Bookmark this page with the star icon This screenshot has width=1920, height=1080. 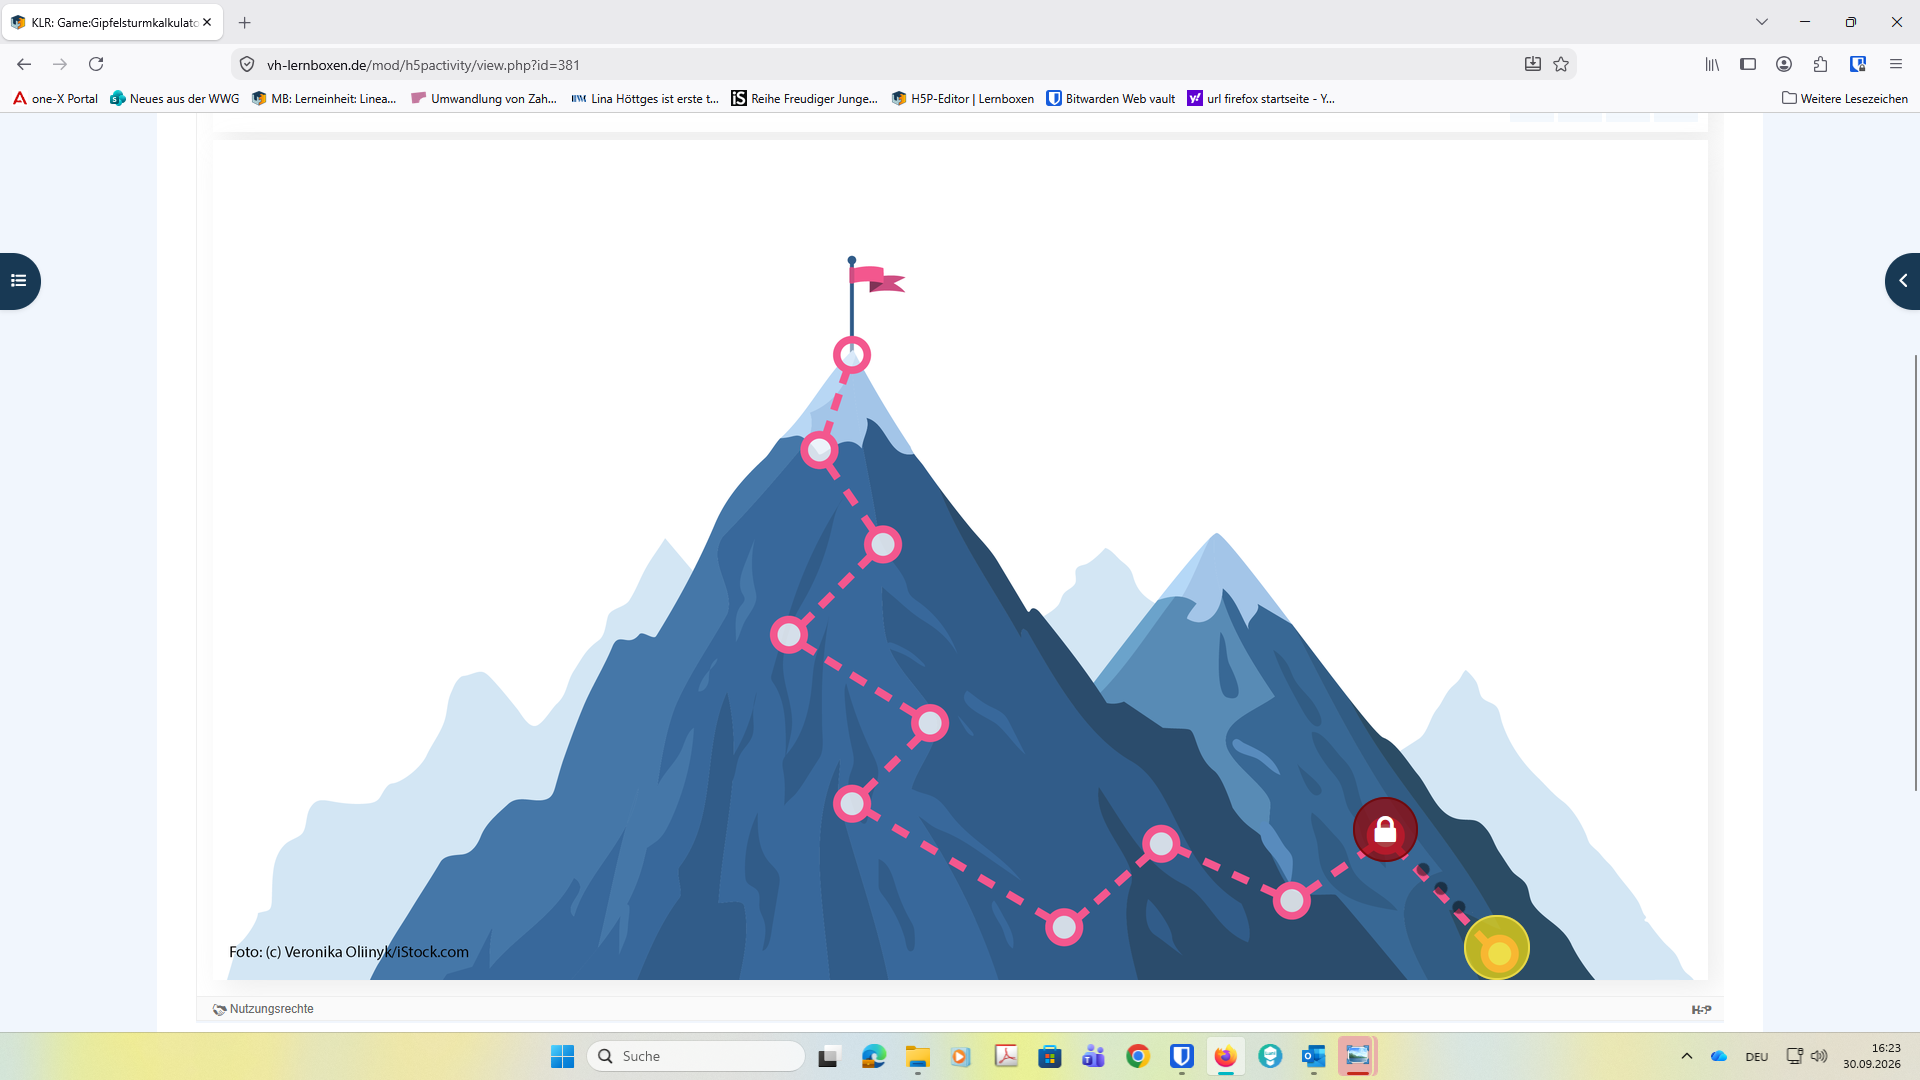(x=1561, y=64)
